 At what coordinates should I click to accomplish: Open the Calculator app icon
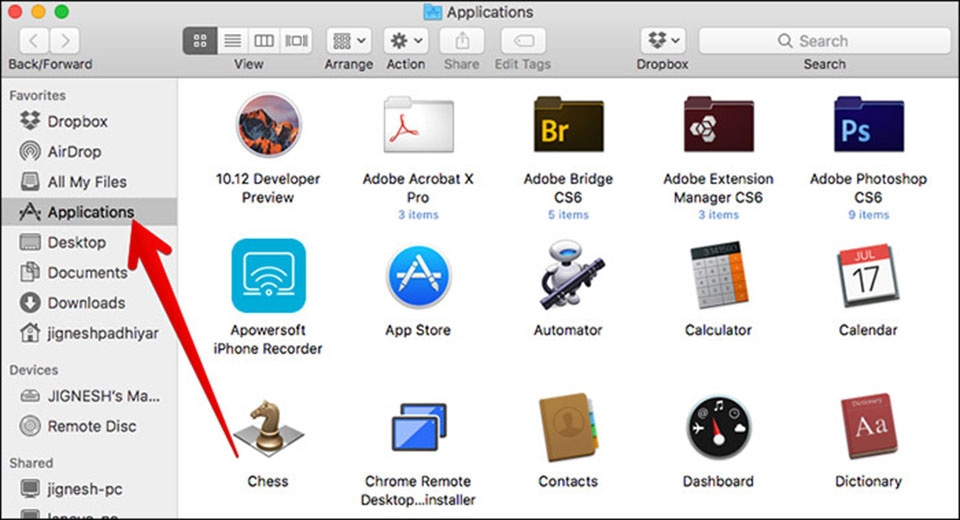point(719,276)
